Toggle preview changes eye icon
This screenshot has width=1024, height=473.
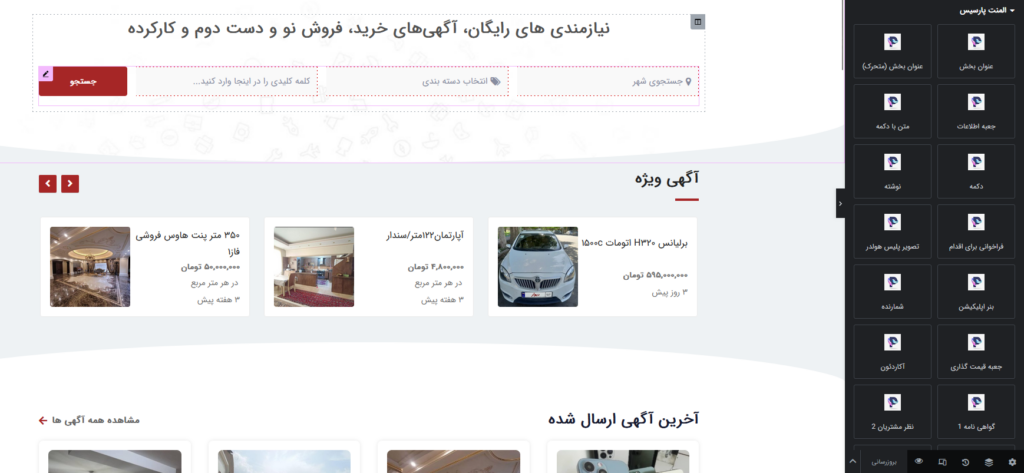[918, 462]
